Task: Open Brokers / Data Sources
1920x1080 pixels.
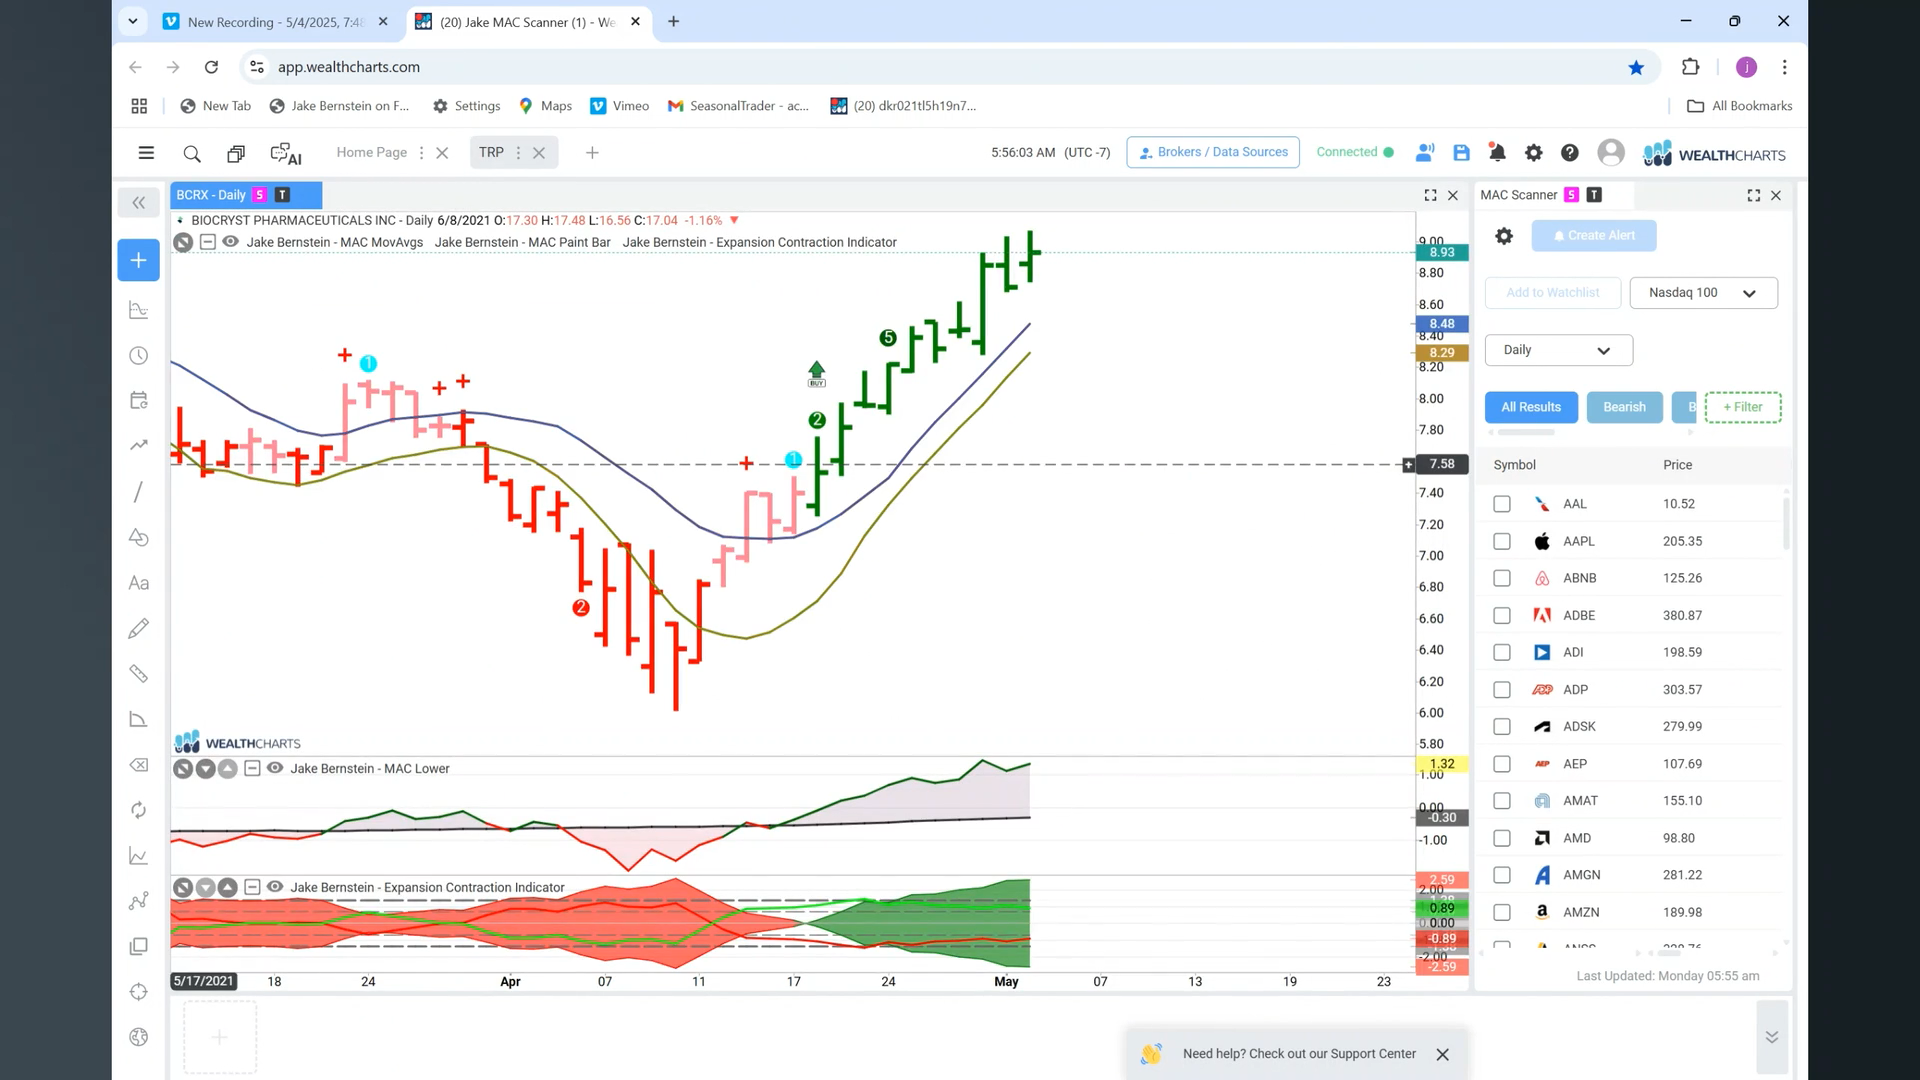Action: click(1213, 152)
